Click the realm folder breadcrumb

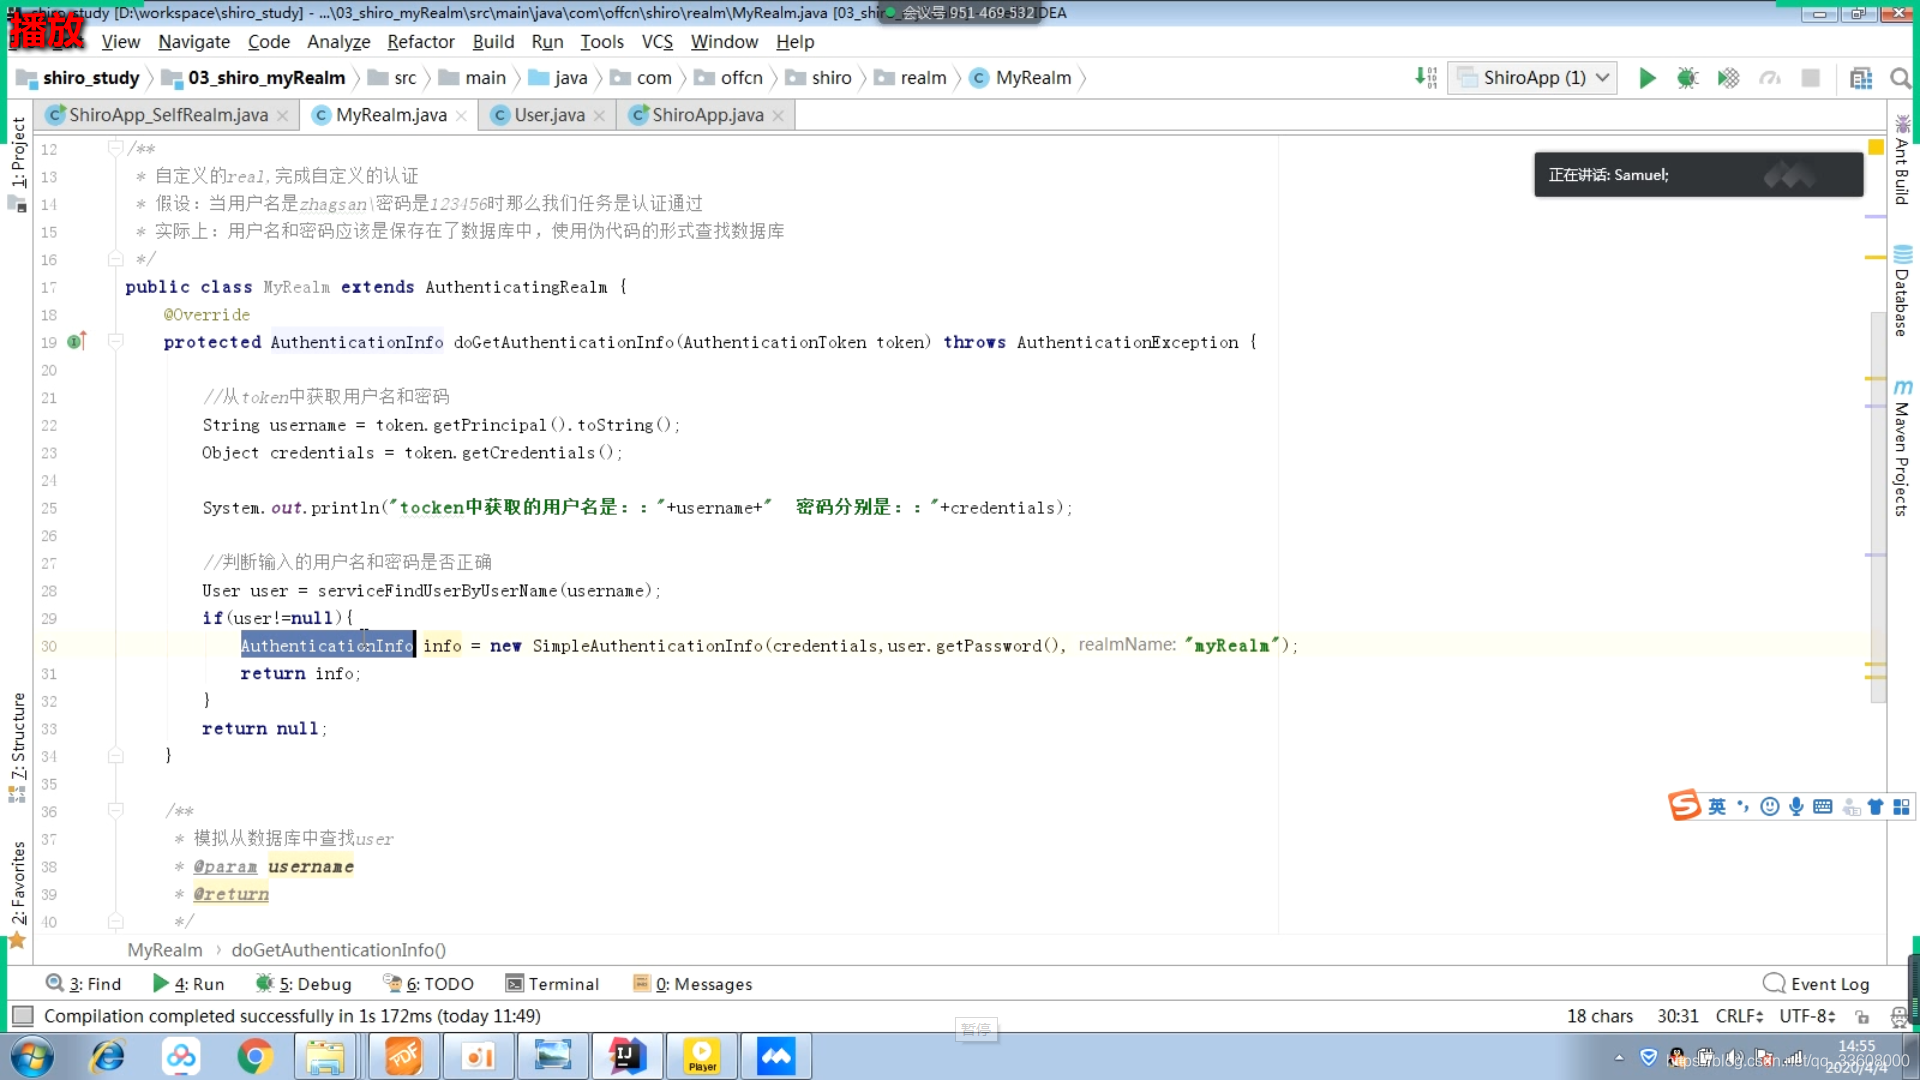[911, 78]
